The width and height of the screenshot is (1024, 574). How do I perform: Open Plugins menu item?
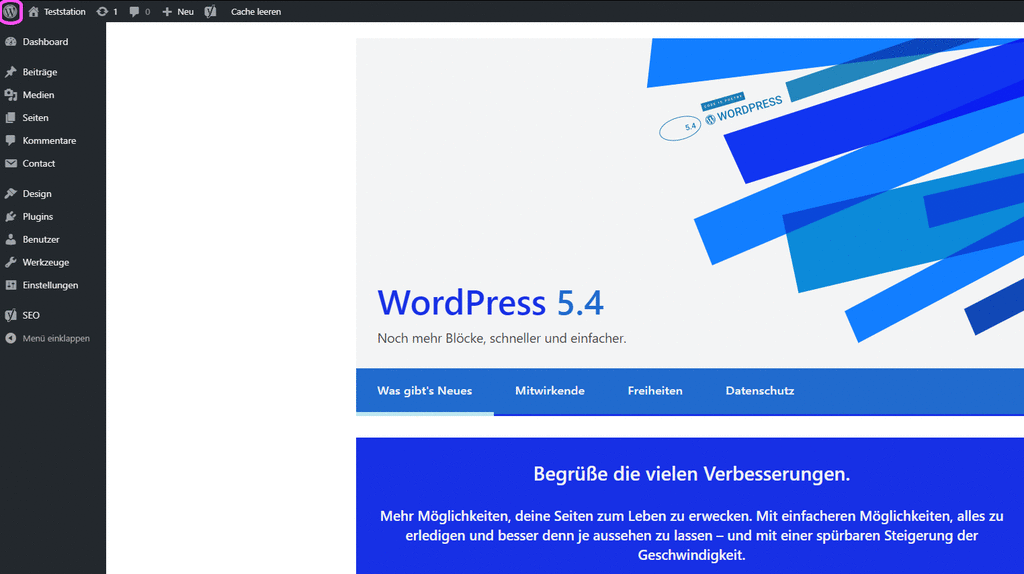pyautogui.click(x=38, y=216)
